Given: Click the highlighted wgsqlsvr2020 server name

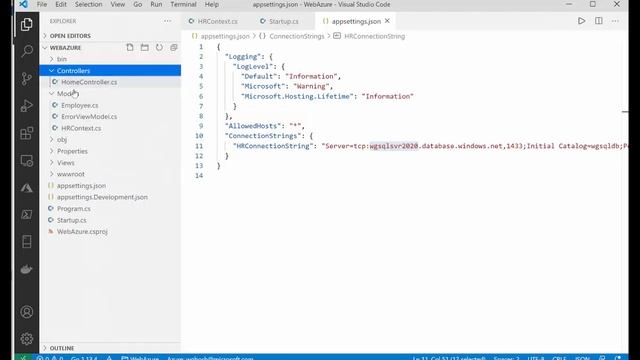Looking at the screenshot, I should [393, 146].
